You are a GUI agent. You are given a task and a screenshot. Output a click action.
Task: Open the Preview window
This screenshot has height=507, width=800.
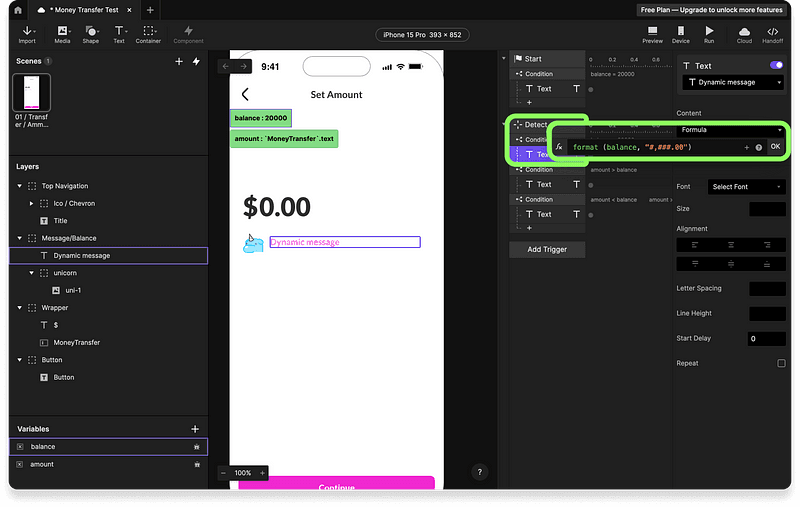click(652, 34)
